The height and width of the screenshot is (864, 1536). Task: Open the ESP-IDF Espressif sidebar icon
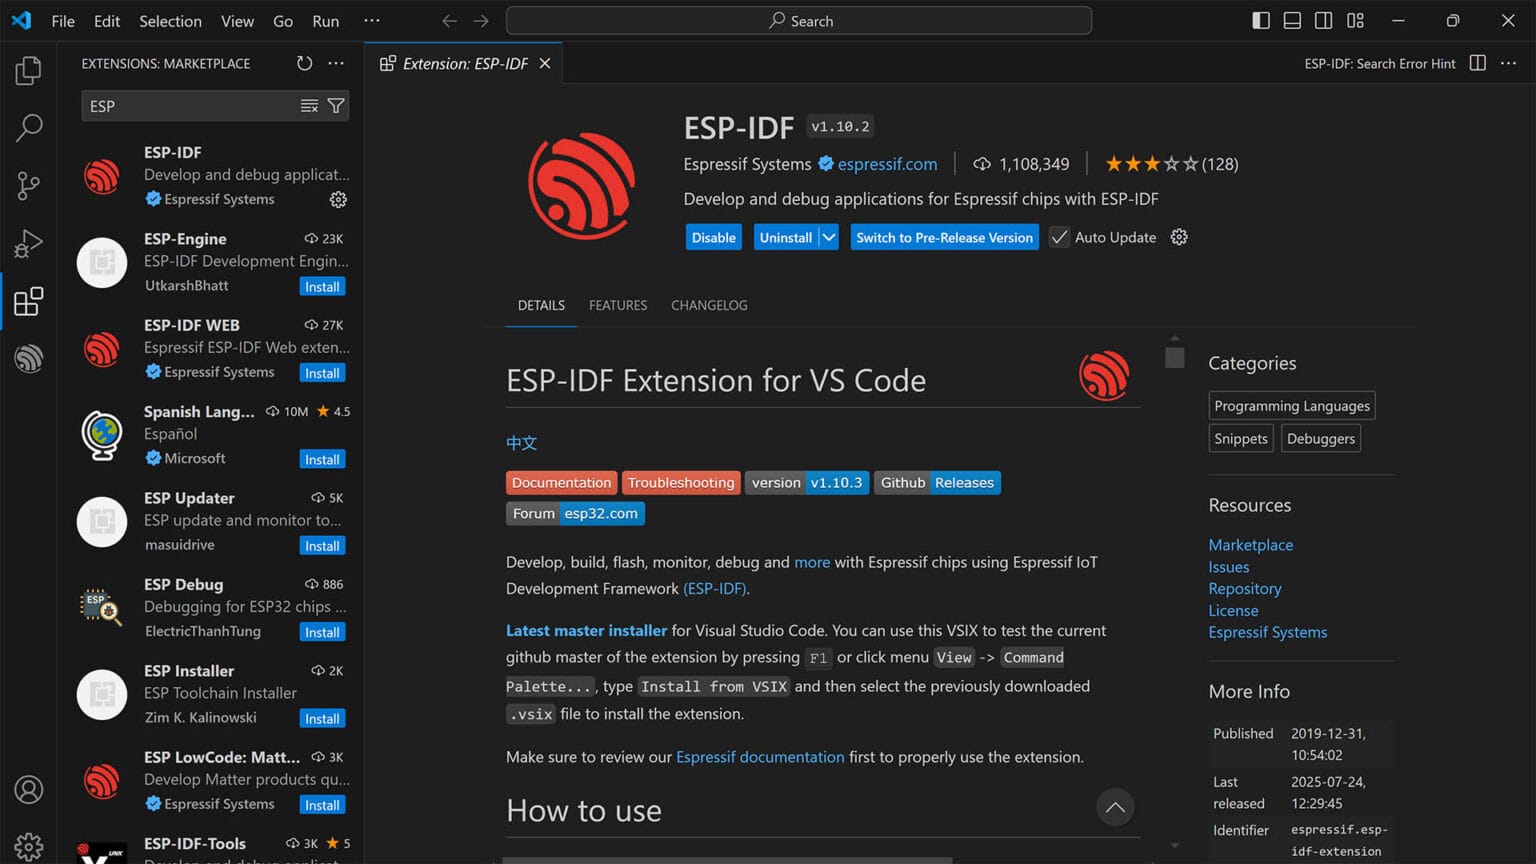click(x=29, y=358)
